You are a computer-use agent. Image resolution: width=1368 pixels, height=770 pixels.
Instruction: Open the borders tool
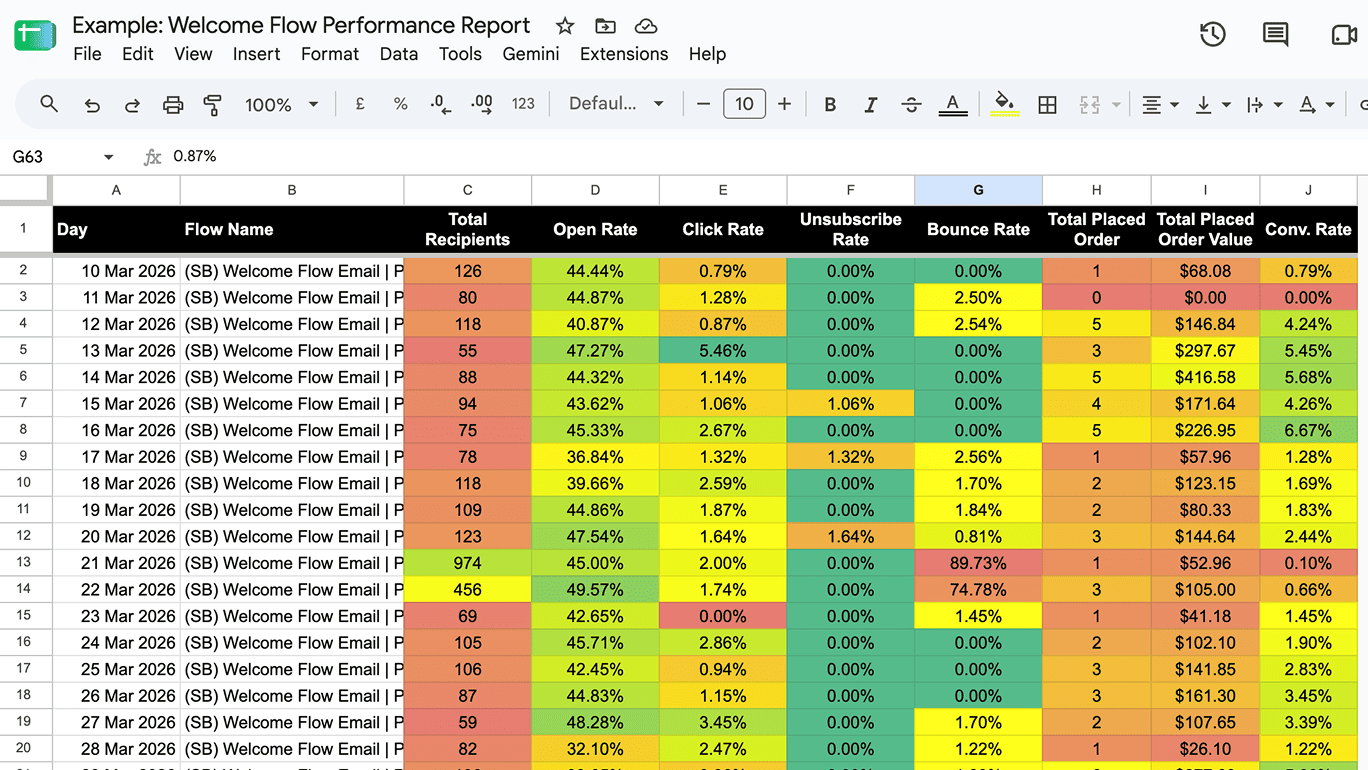pos(1047,104)
